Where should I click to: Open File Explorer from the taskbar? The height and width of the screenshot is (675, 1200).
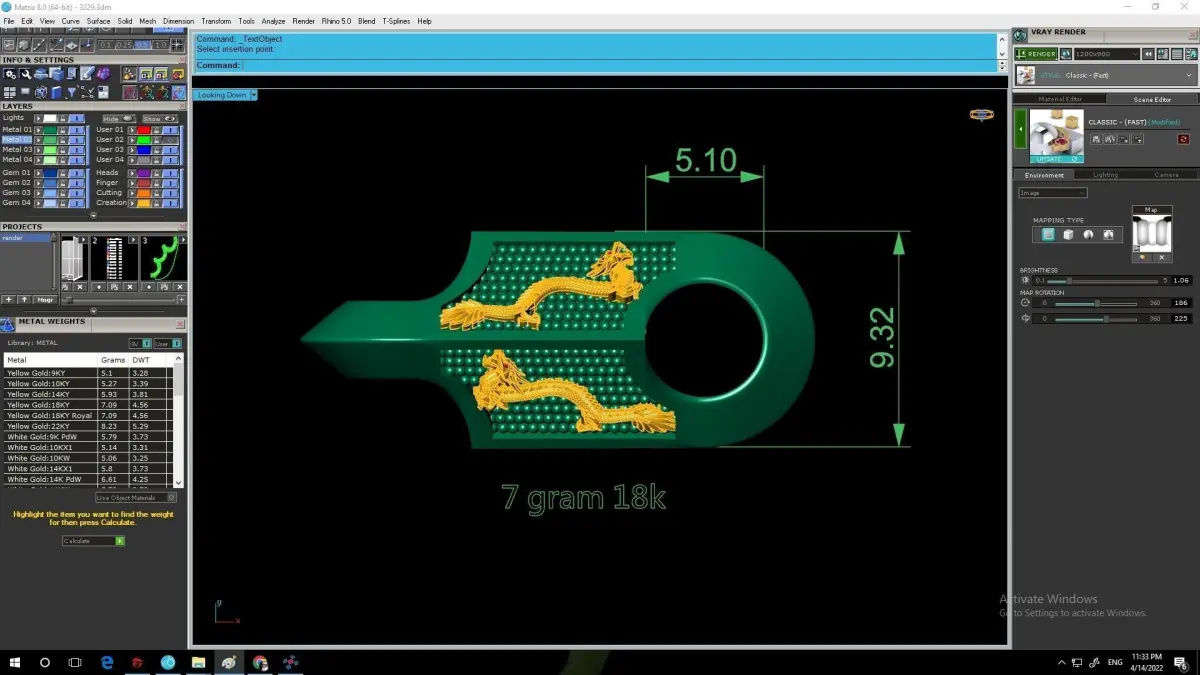(x=198, y=662)
